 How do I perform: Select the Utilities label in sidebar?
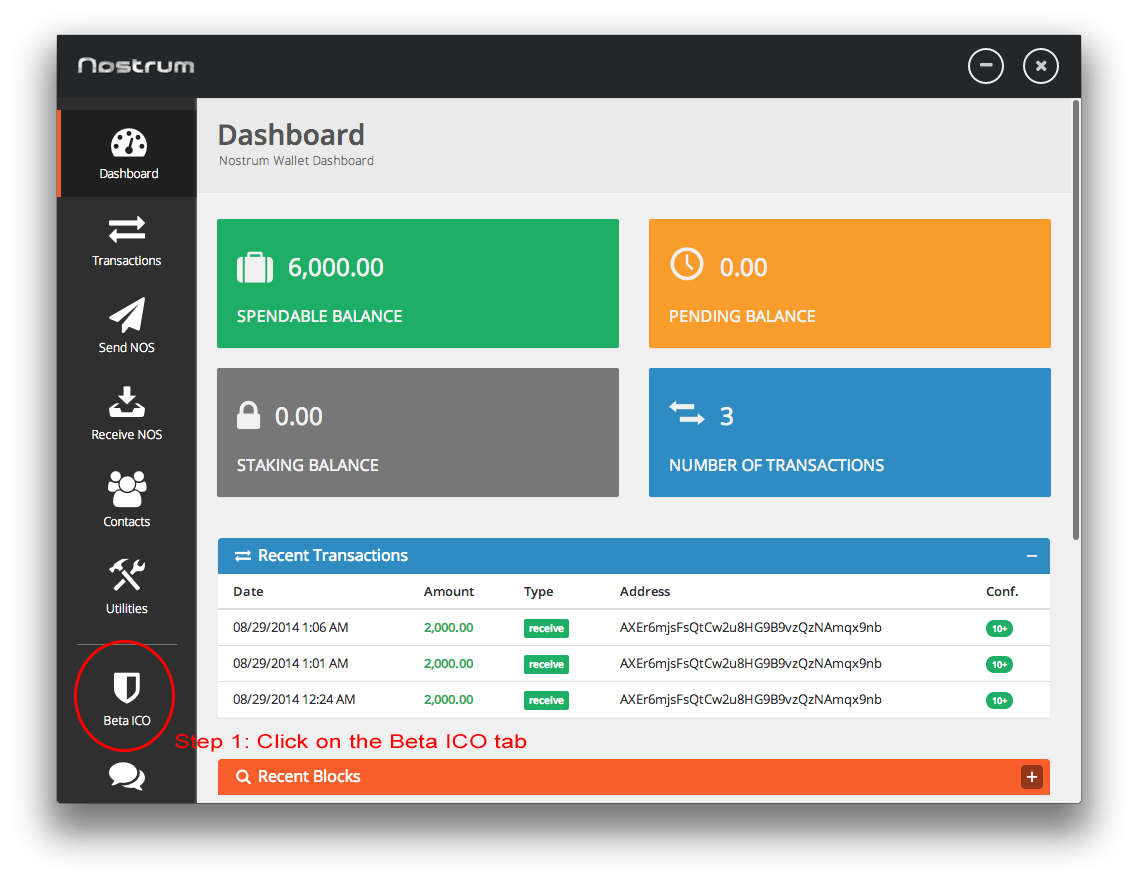(127, 609)
